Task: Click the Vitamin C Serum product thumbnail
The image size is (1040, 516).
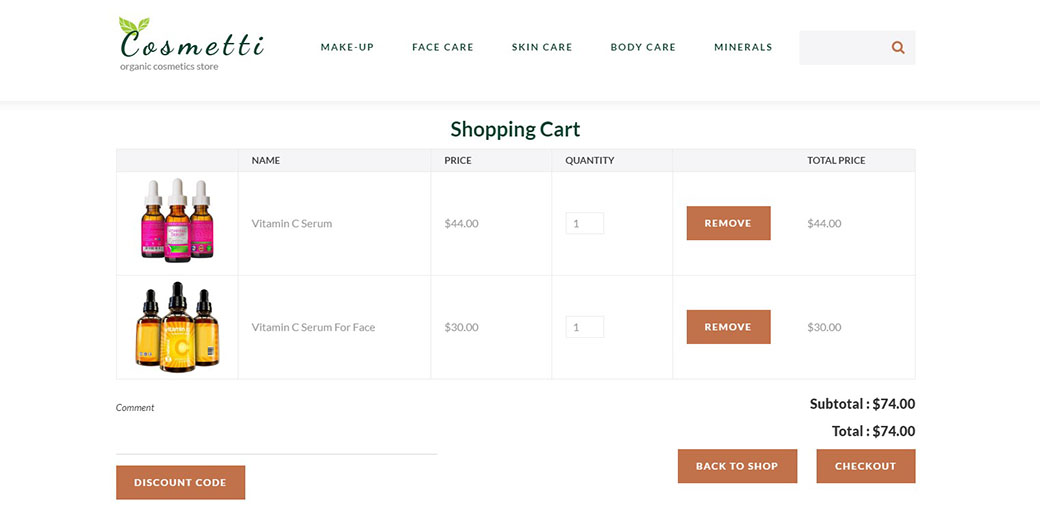Action: pos(177,222)
